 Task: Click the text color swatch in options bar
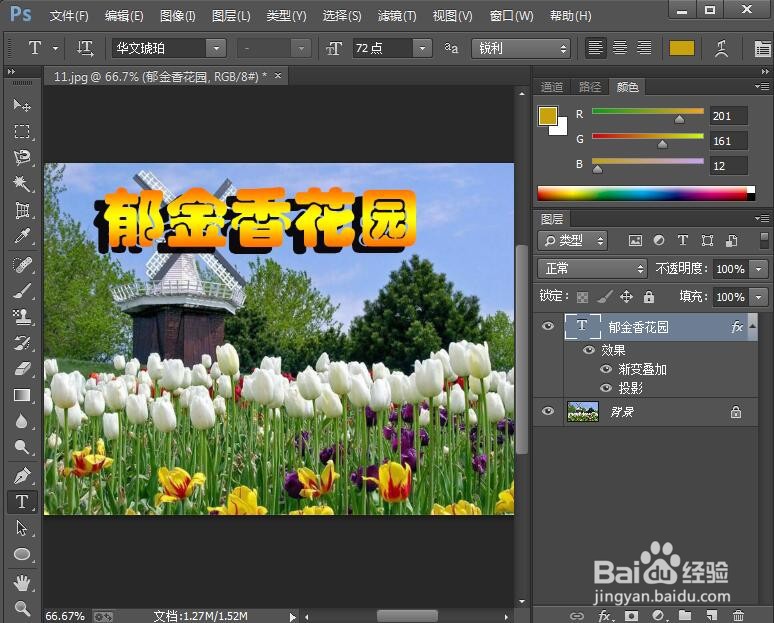coord(682,48)
